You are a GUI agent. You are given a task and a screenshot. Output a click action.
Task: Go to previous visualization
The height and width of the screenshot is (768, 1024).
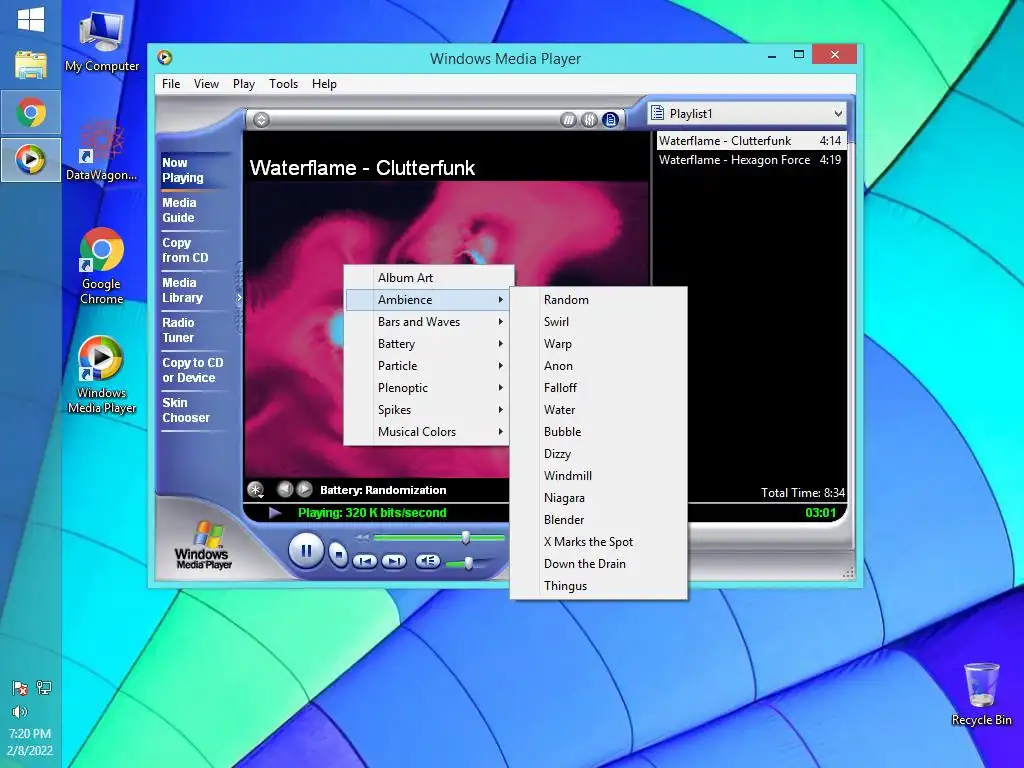284,488
